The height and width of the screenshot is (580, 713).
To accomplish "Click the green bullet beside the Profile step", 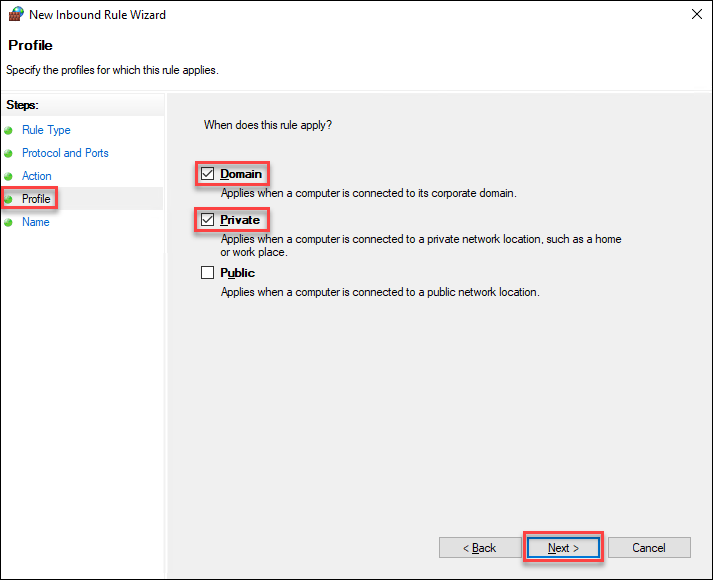I will [10, 199].
